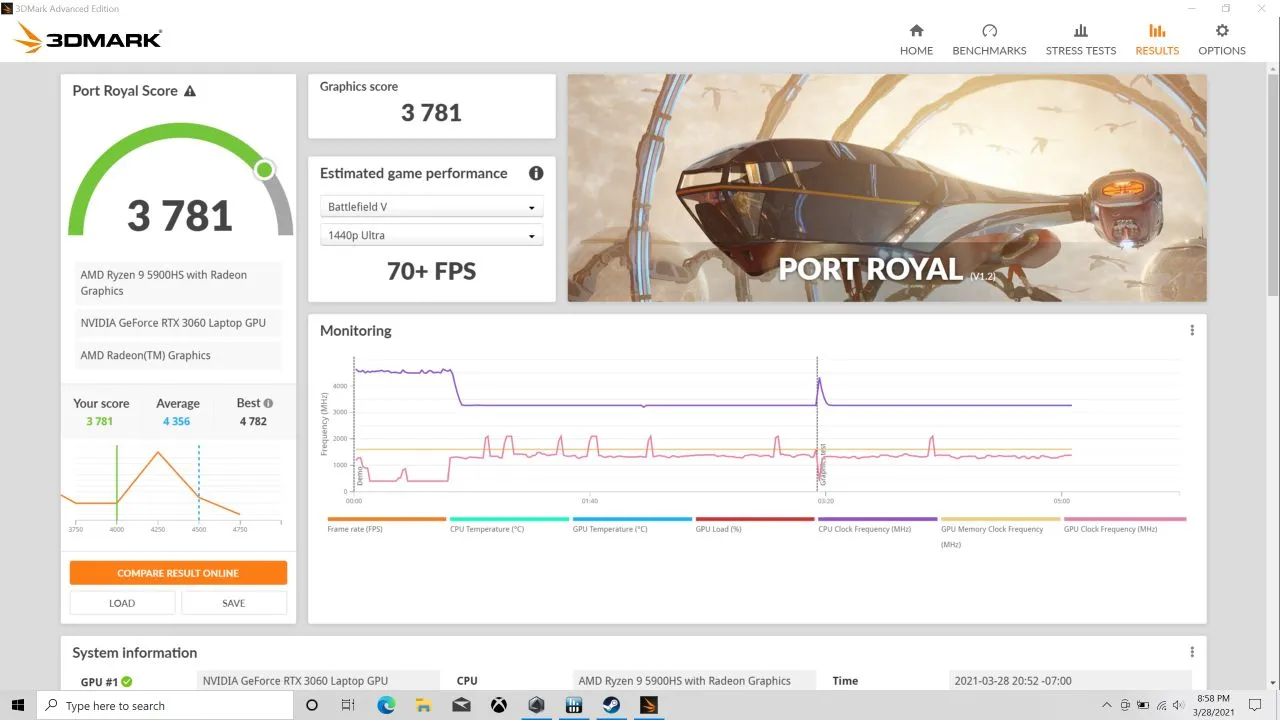The width and height of the screenshot is (1280, 720).
Task: Click the GPU #1 green check icon
Action: coord(127,682)
